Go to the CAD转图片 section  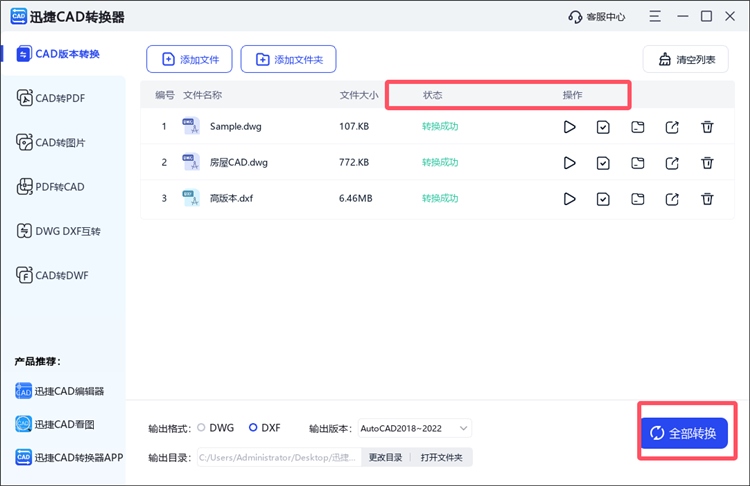coord(62,143)
